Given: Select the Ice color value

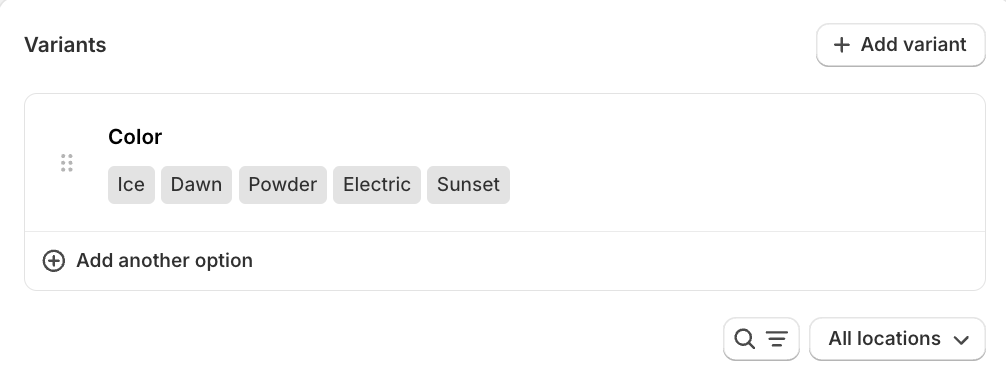Looking at the screenshot, I should pos(131,185).
